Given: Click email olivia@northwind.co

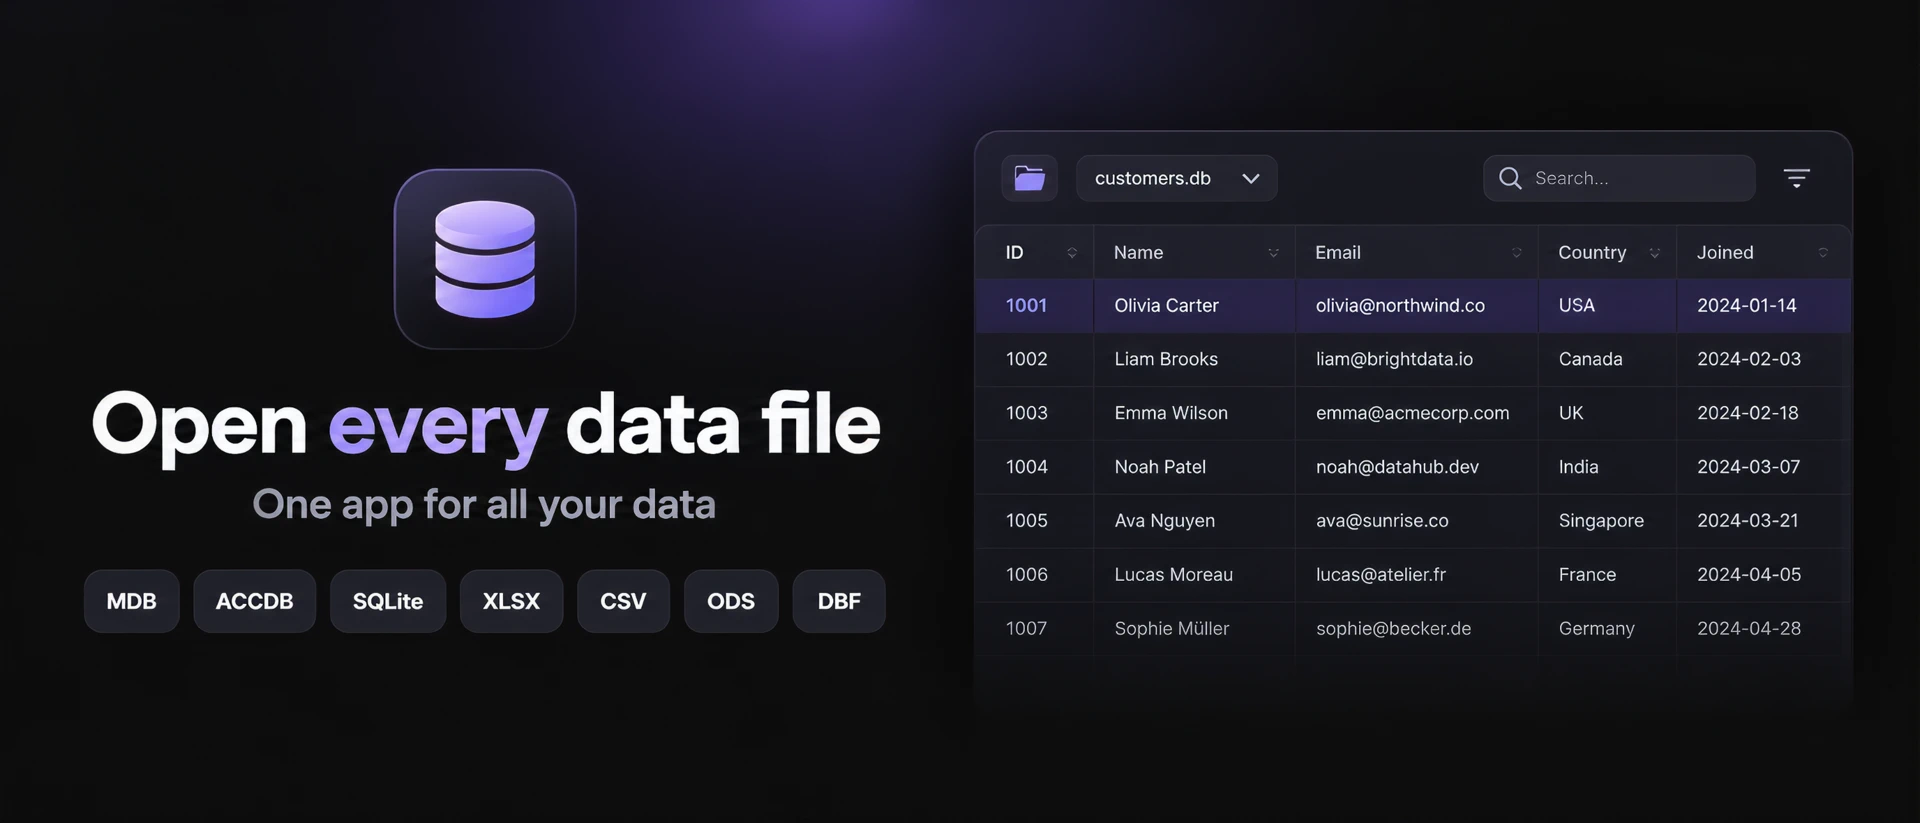Looking at the screenshot, I should 1400,306.
